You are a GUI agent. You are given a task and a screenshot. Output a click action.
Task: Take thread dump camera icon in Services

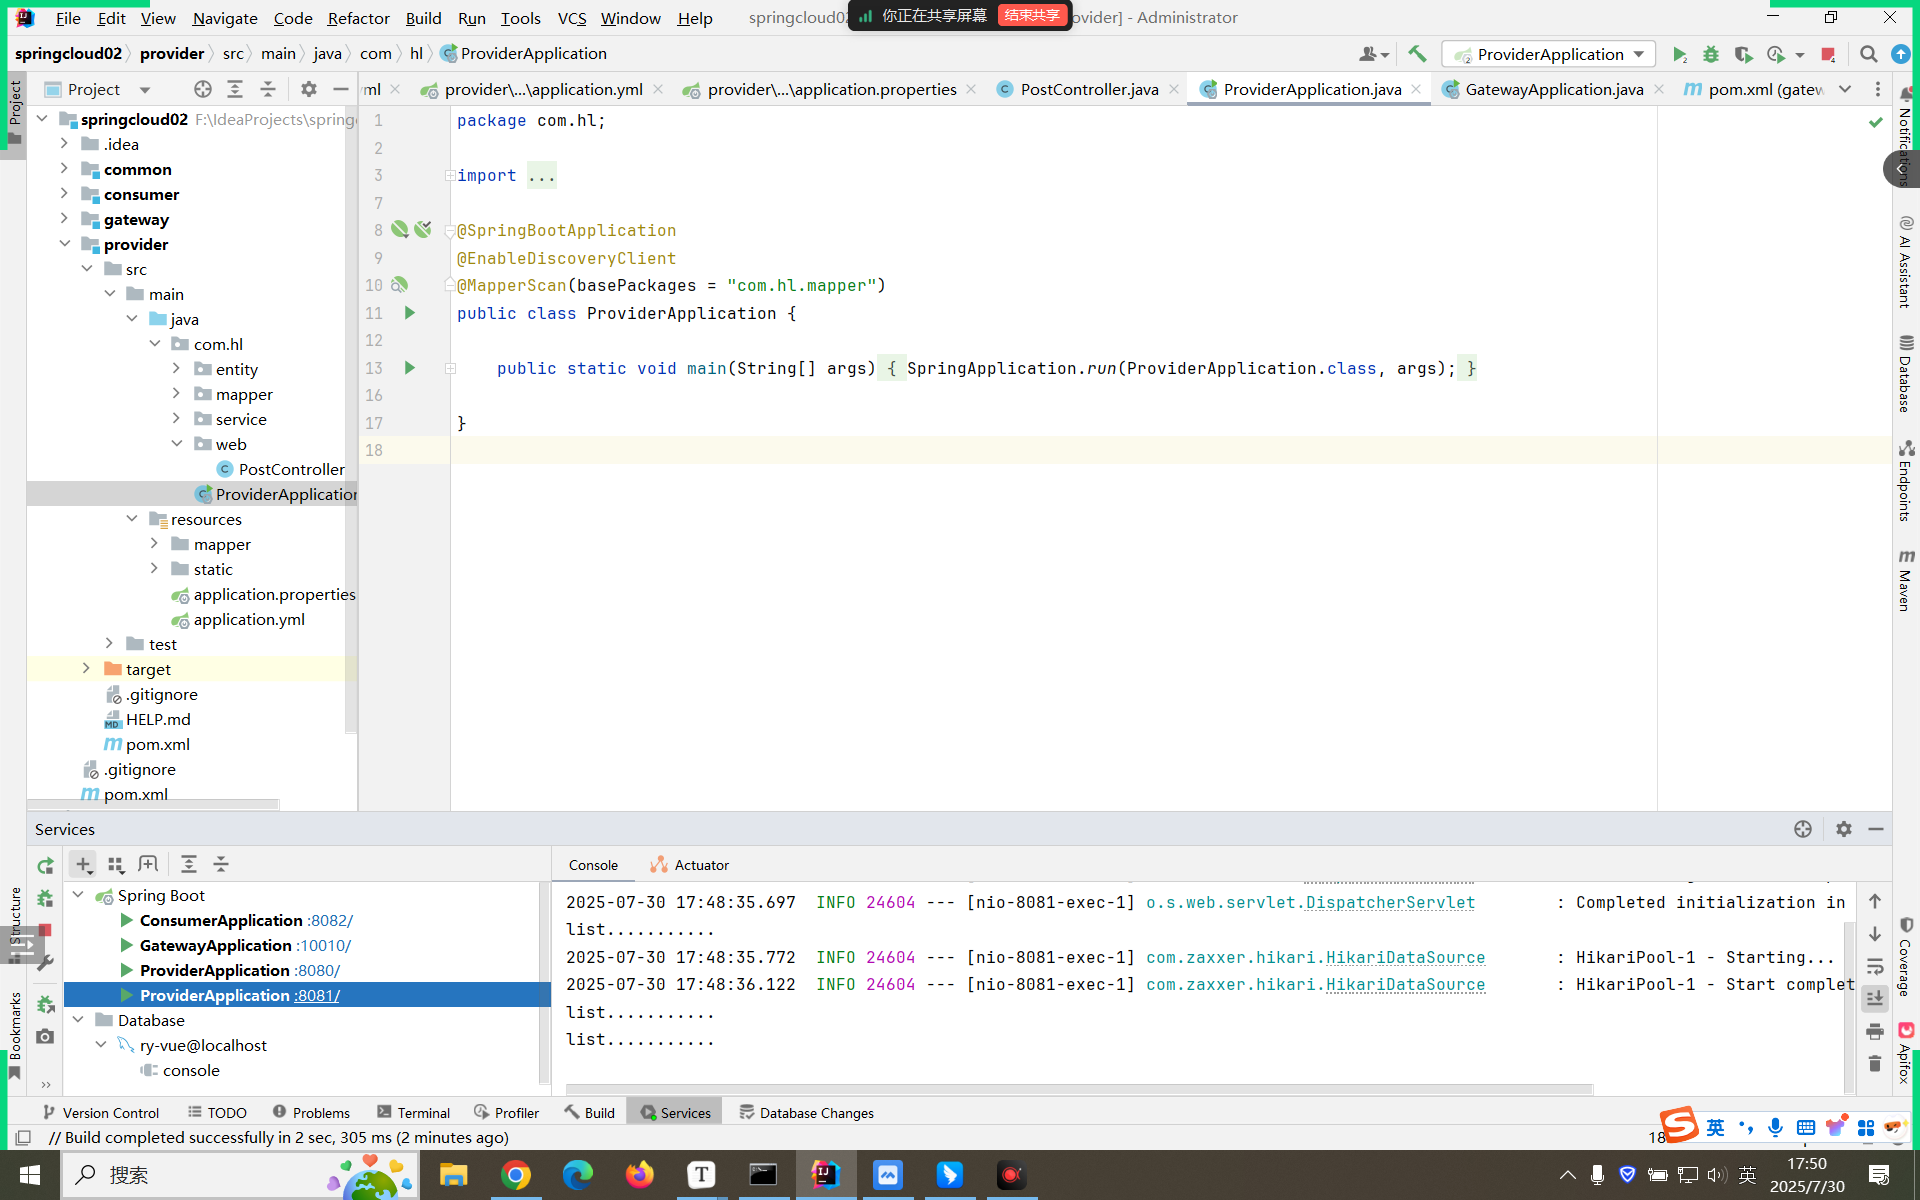45,1037
